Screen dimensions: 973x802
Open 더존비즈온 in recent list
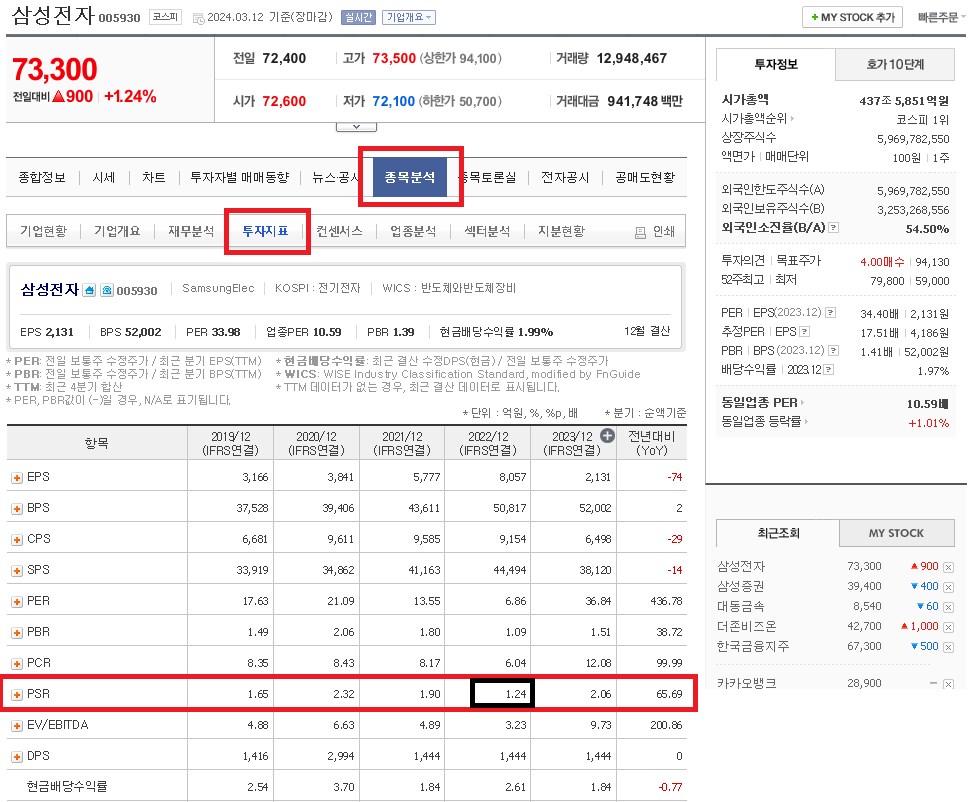point(747,627)
